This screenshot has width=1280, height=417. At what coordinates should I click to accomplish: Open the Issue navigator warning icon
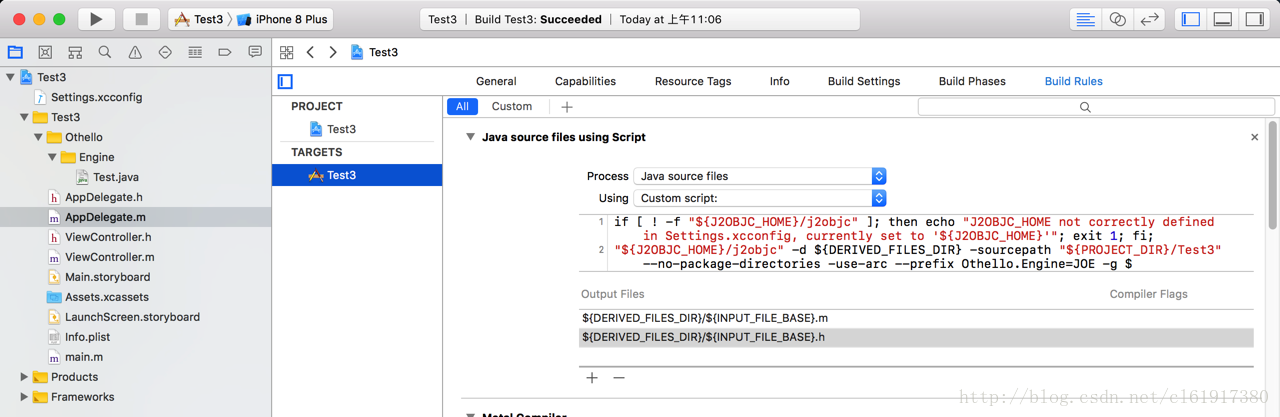coord(135,52)
